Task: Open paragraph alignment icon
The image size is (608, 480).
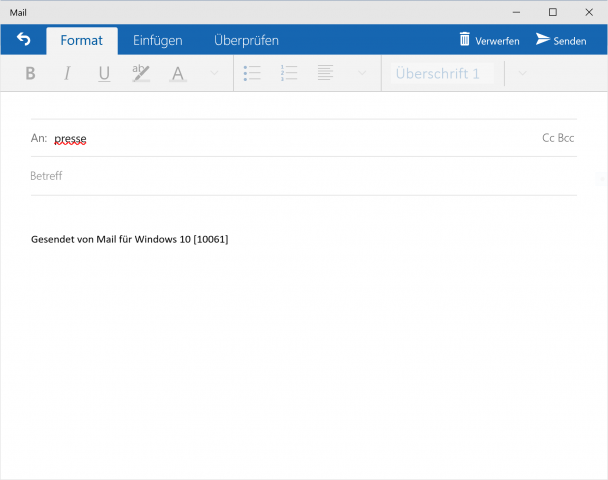Action: click(325, 73)
